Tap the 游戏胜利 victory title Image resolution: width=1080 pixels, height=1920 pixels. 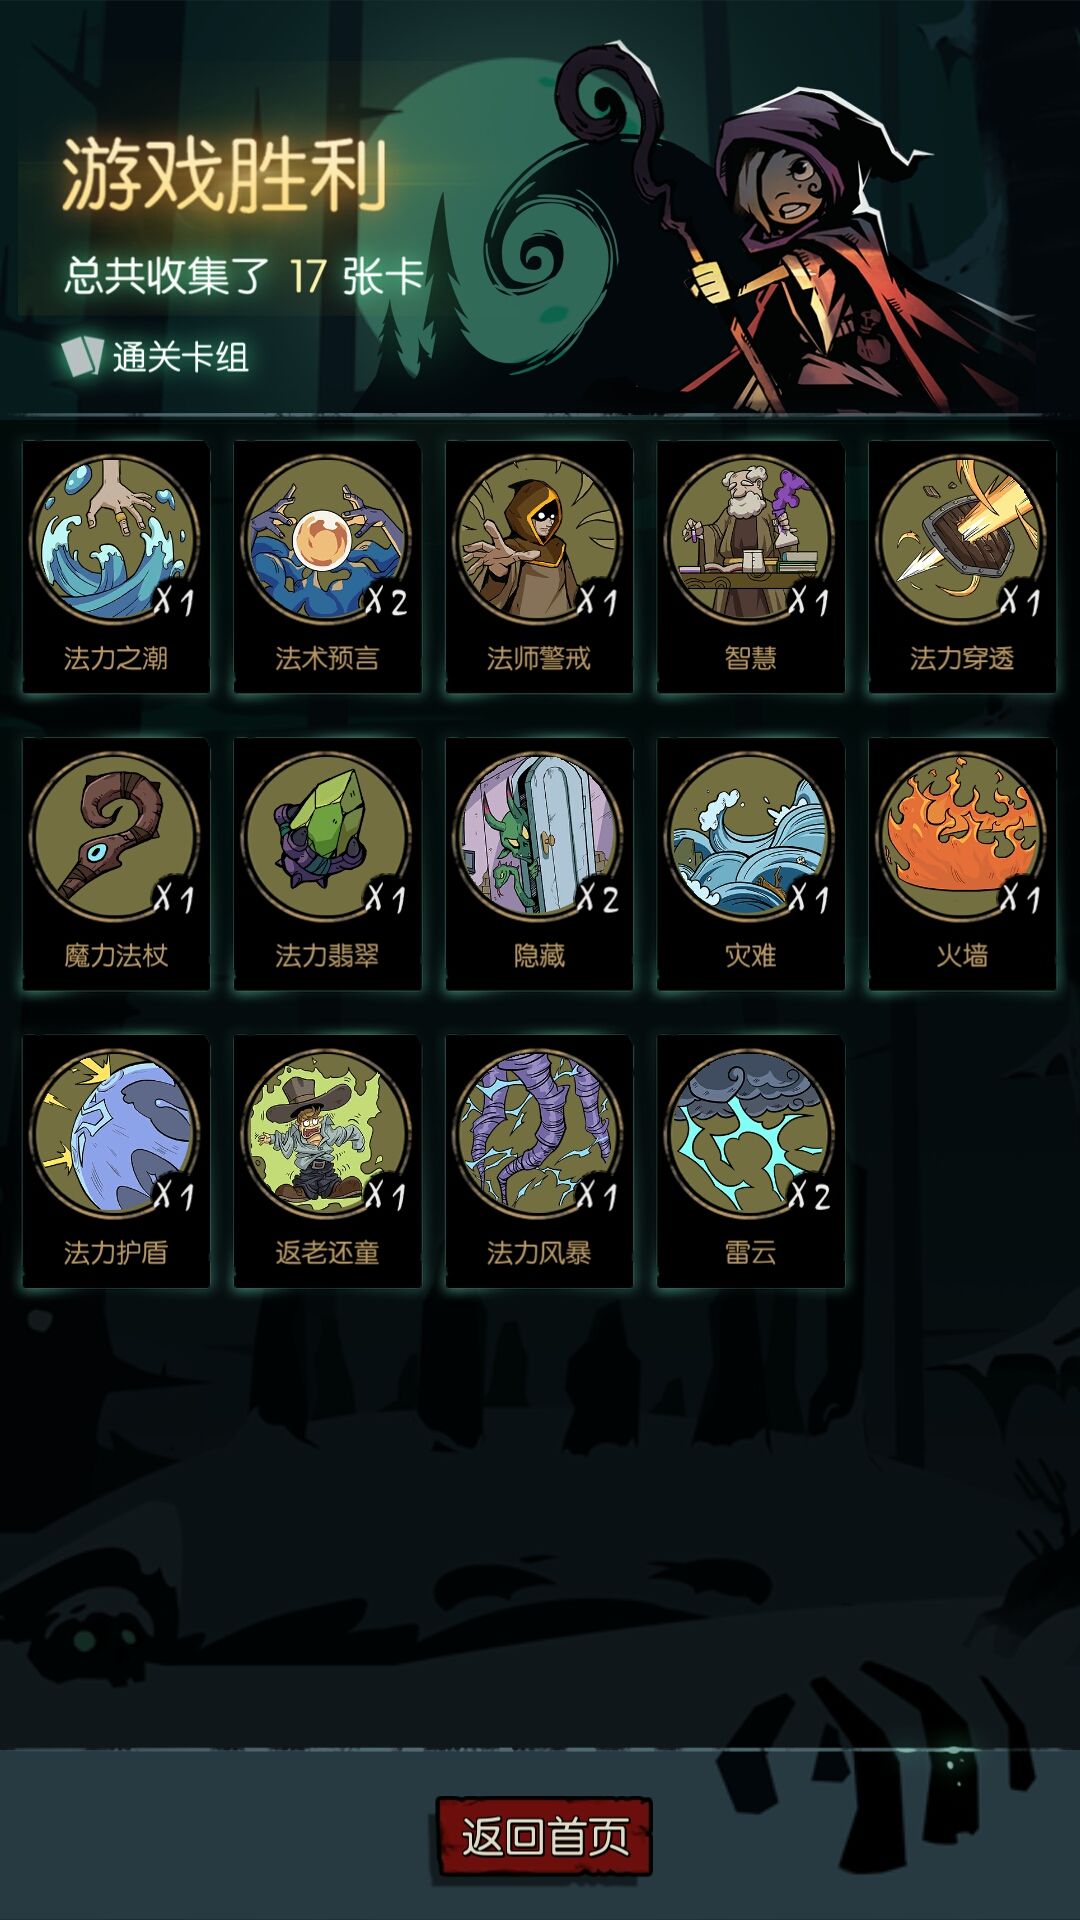click(224, 176)
